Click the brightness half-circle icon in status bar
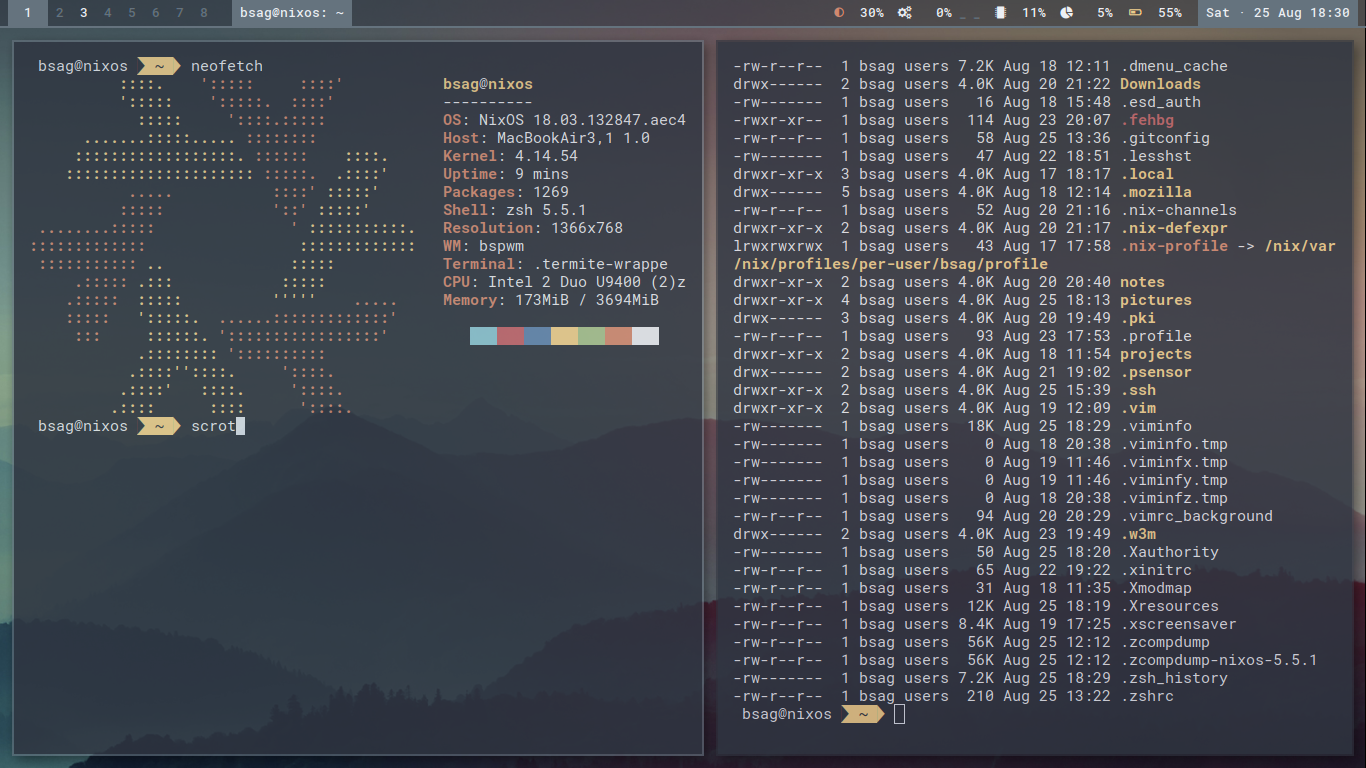This screenshot has height=768, width=1366. click(x=839, y=13)
